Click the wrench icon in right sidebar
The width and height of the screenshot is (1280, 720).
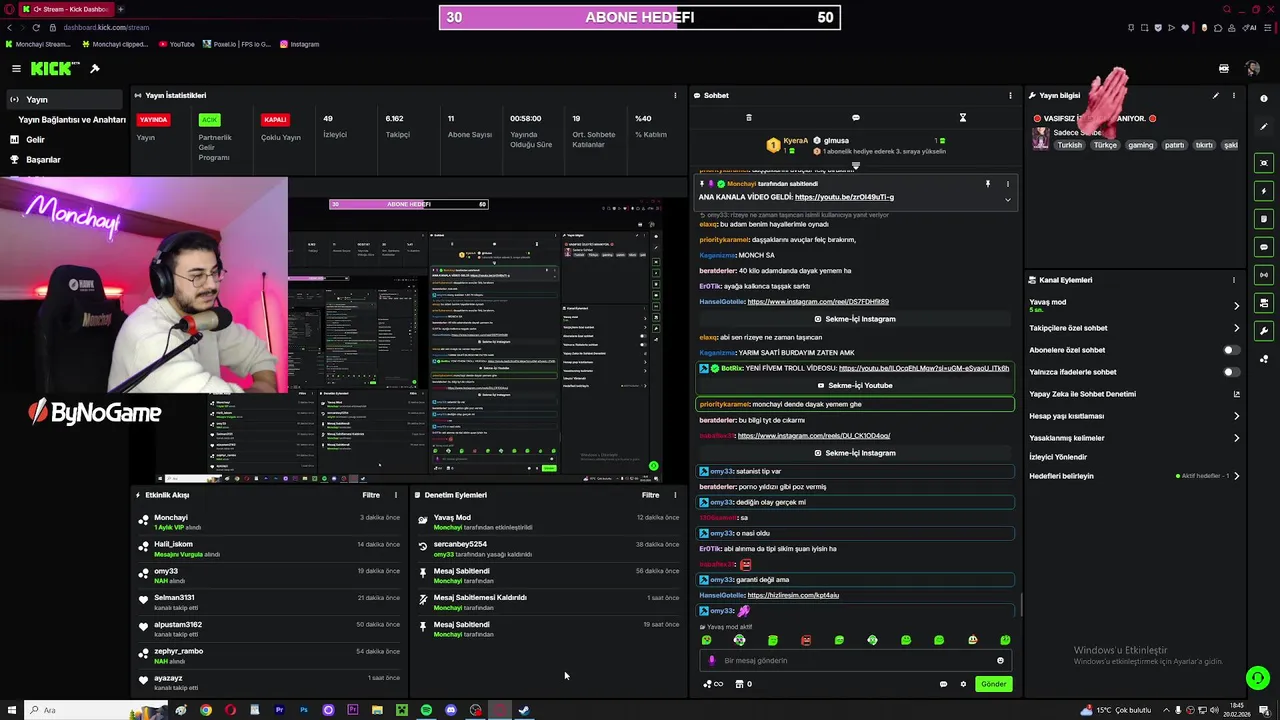coord(1264,331)
